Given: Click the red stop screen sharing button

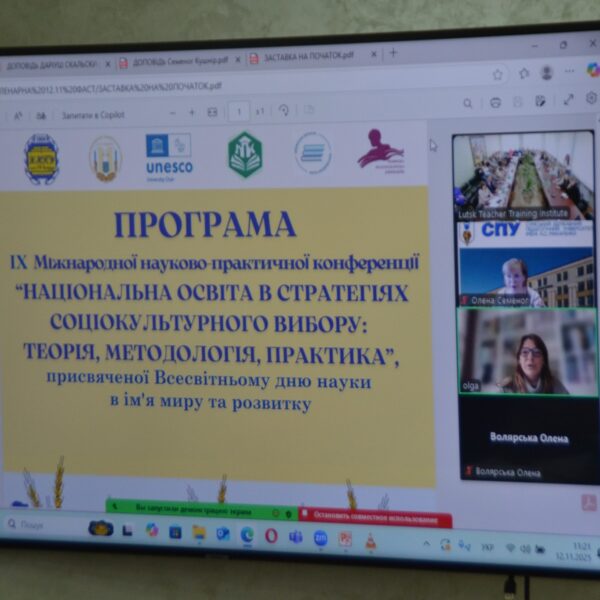Looking at the screenshot, I should [x=375, y=519].
